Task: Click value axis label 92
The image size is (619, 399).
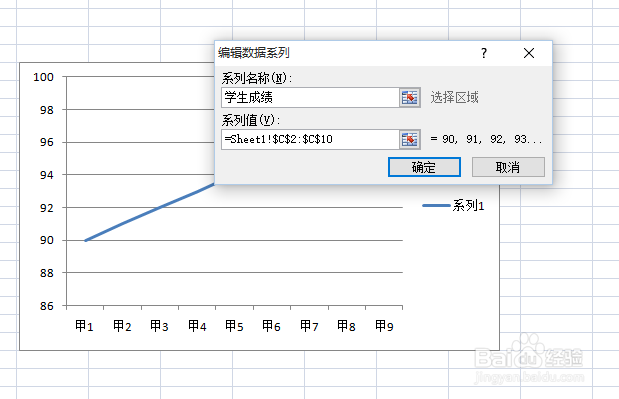Action: coord(47,208)
